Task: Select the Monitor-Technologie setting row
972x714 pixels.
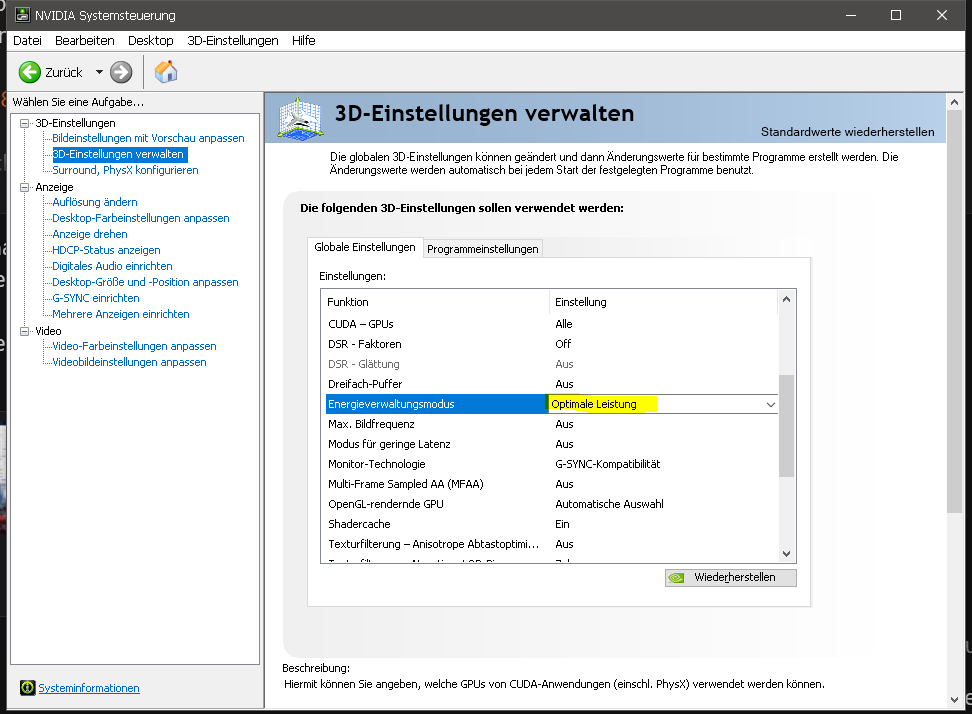Action: click(552, 464)
